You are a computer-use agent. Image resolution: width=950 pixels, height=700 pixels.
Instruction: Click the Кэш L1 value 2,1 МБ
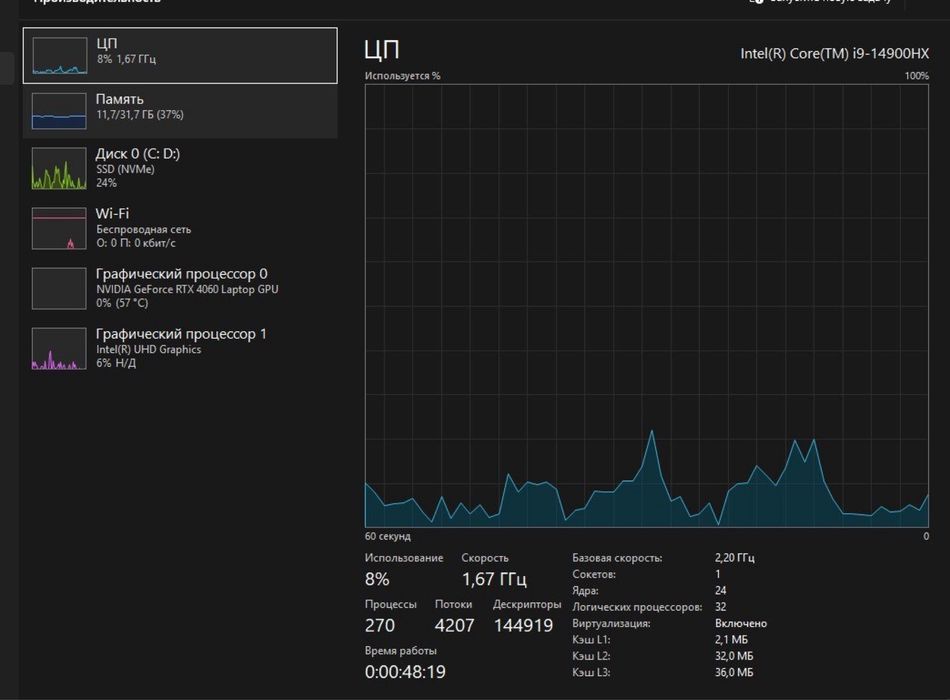(x=731, y=639)
